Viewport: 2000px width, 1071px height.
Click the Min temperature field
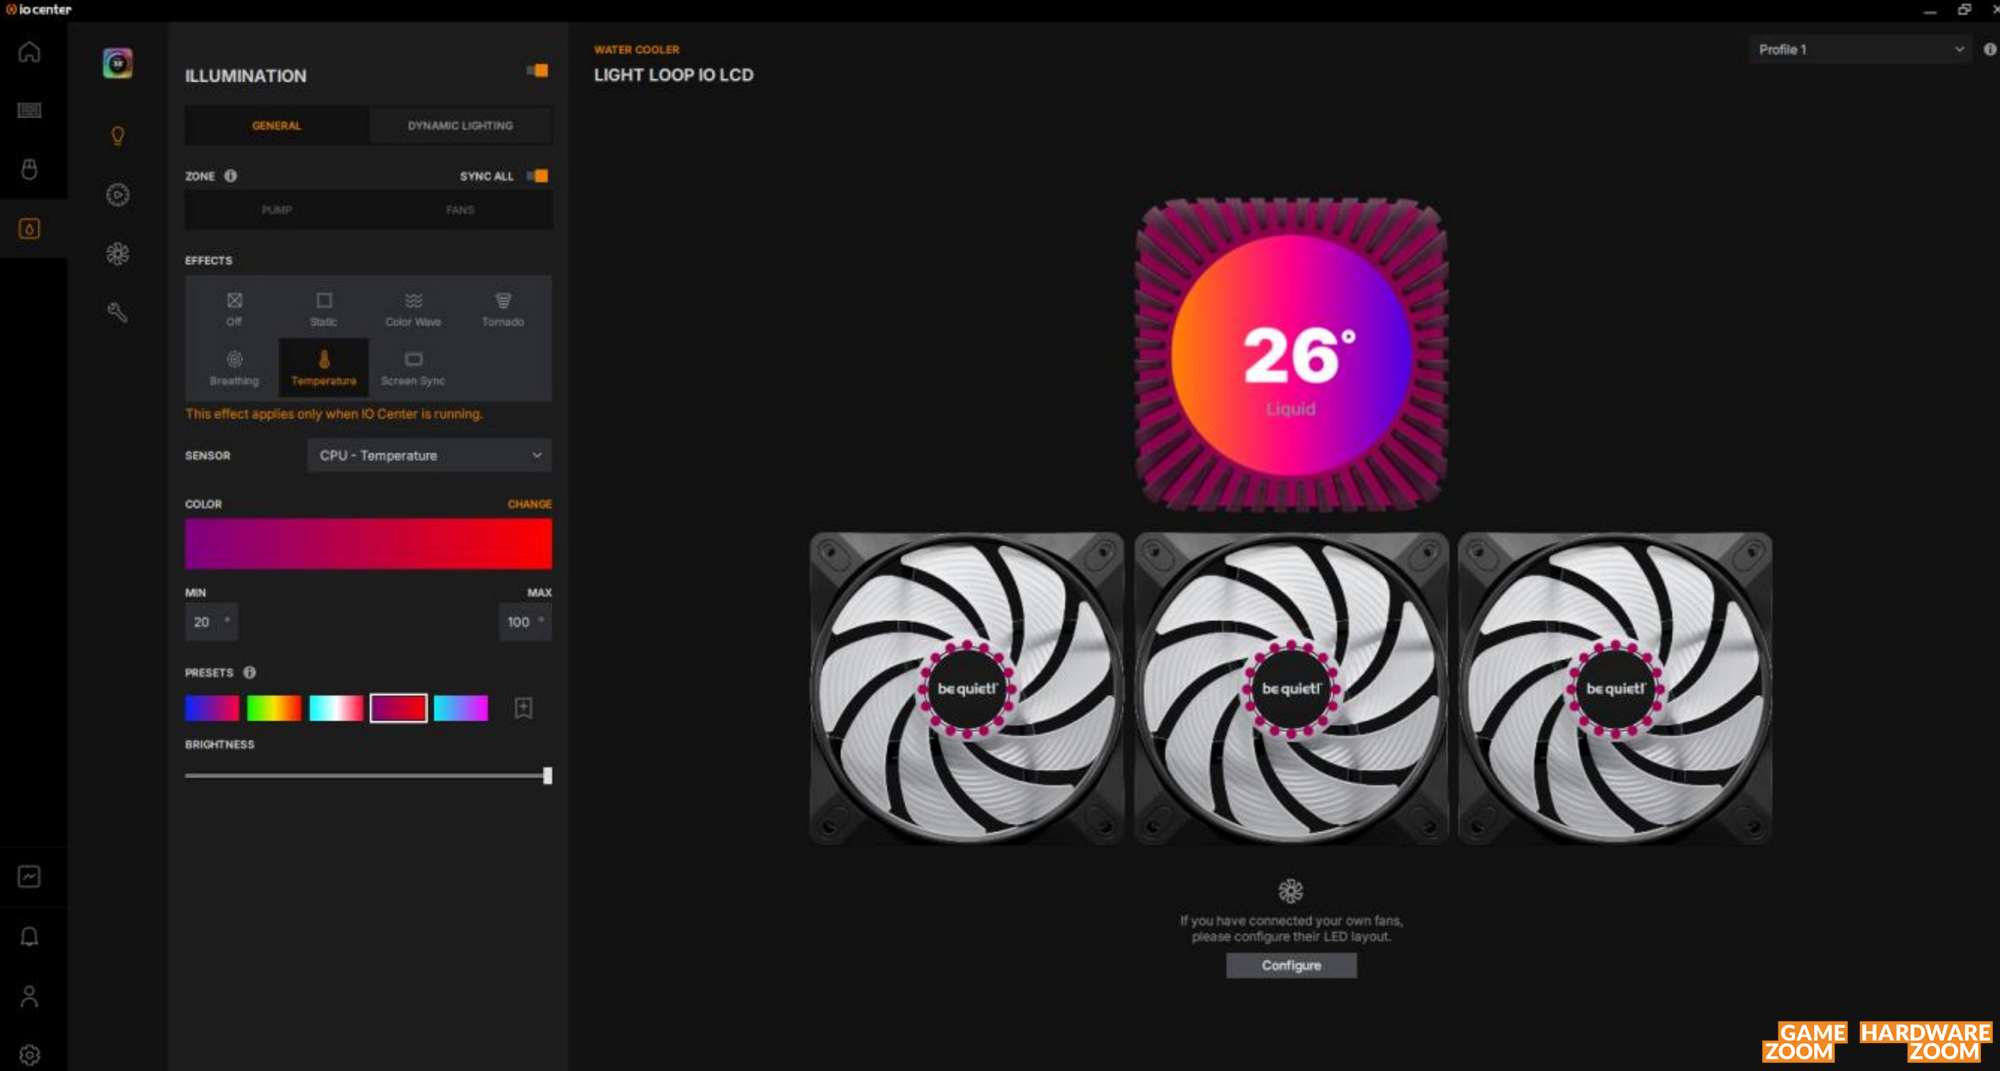point(211,622)
